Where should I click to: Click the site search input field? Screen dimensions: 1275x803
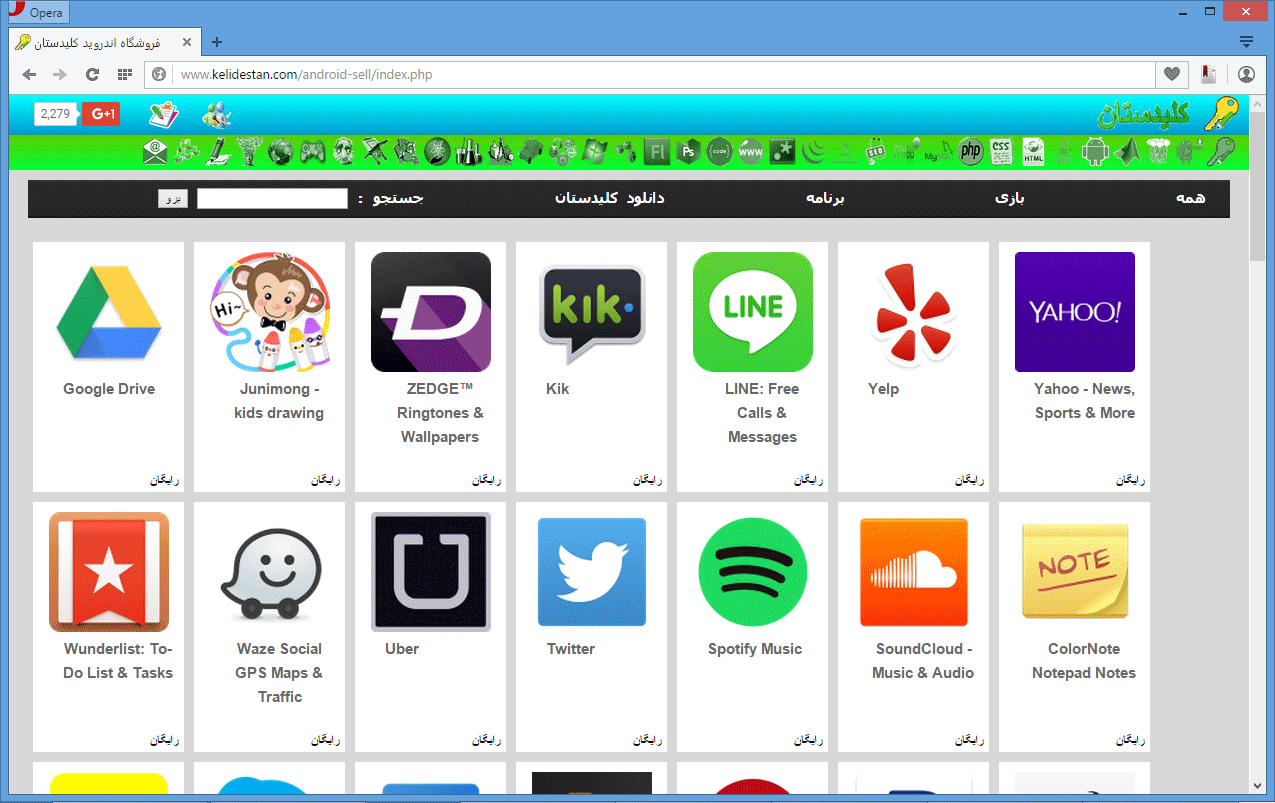click(x=272, y=199)
